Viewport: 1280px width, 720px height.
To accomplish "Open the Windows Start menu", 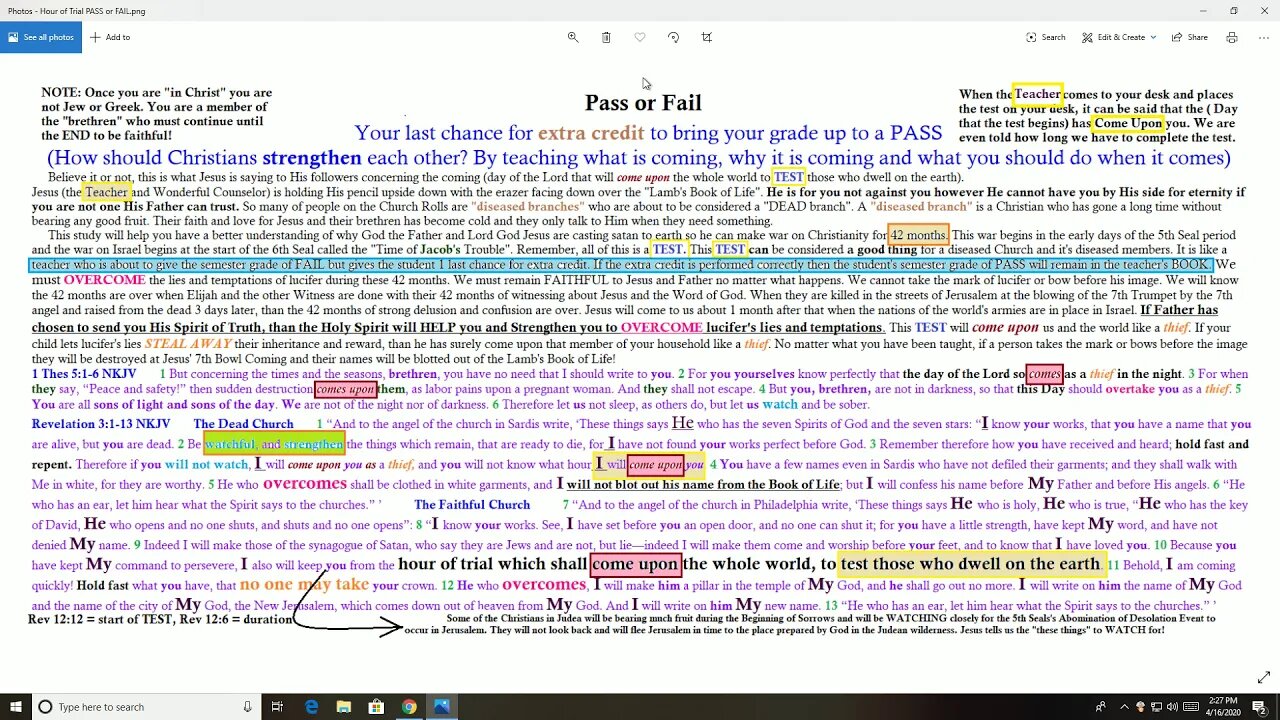I will coord(15,707).
